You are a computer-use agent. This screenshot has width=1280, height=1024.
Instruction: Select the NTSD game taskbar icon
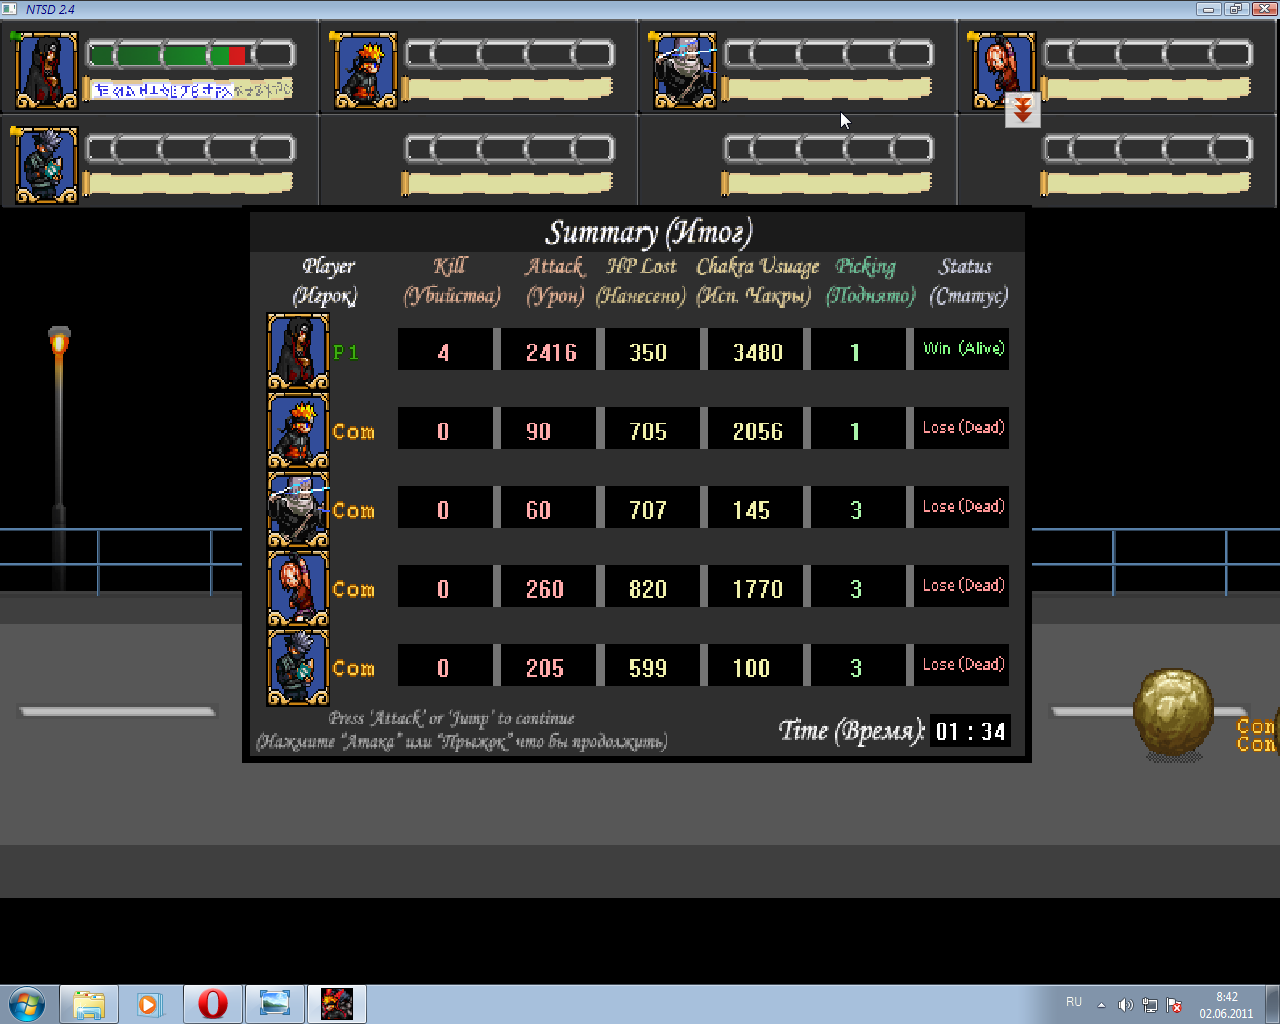(x=336, y=1004)
